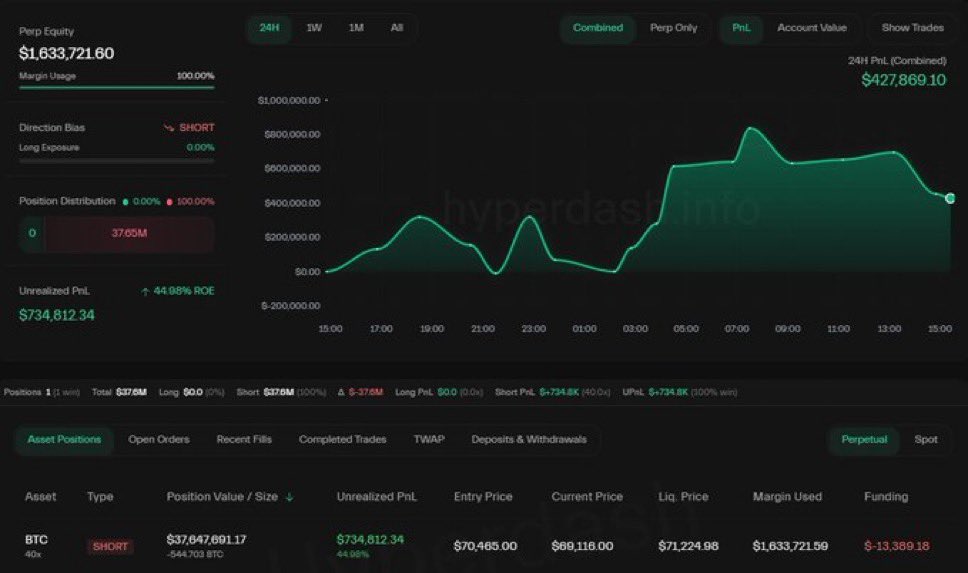Click the Positions count in summary bar

[x=42, y=393]
